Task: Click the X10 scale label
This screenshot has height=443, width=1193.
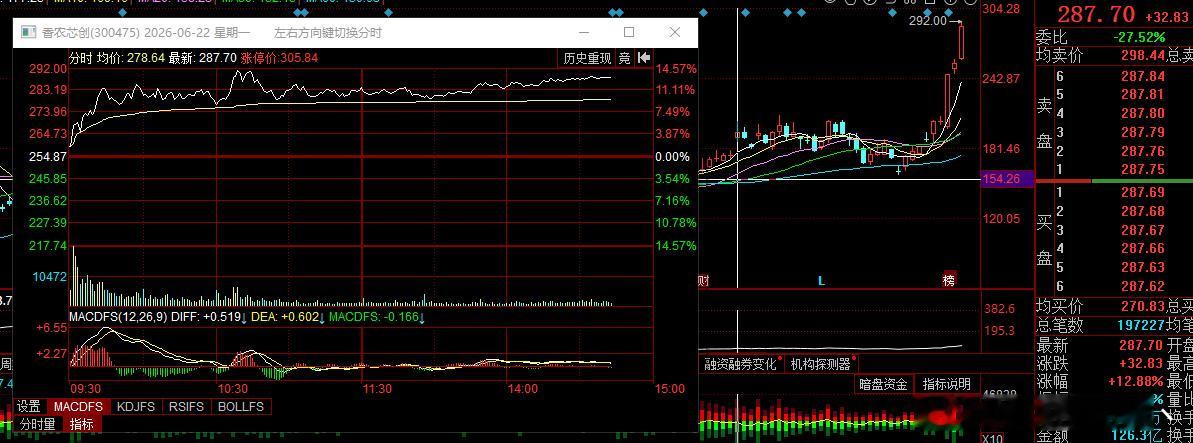Action: point(991,438)
